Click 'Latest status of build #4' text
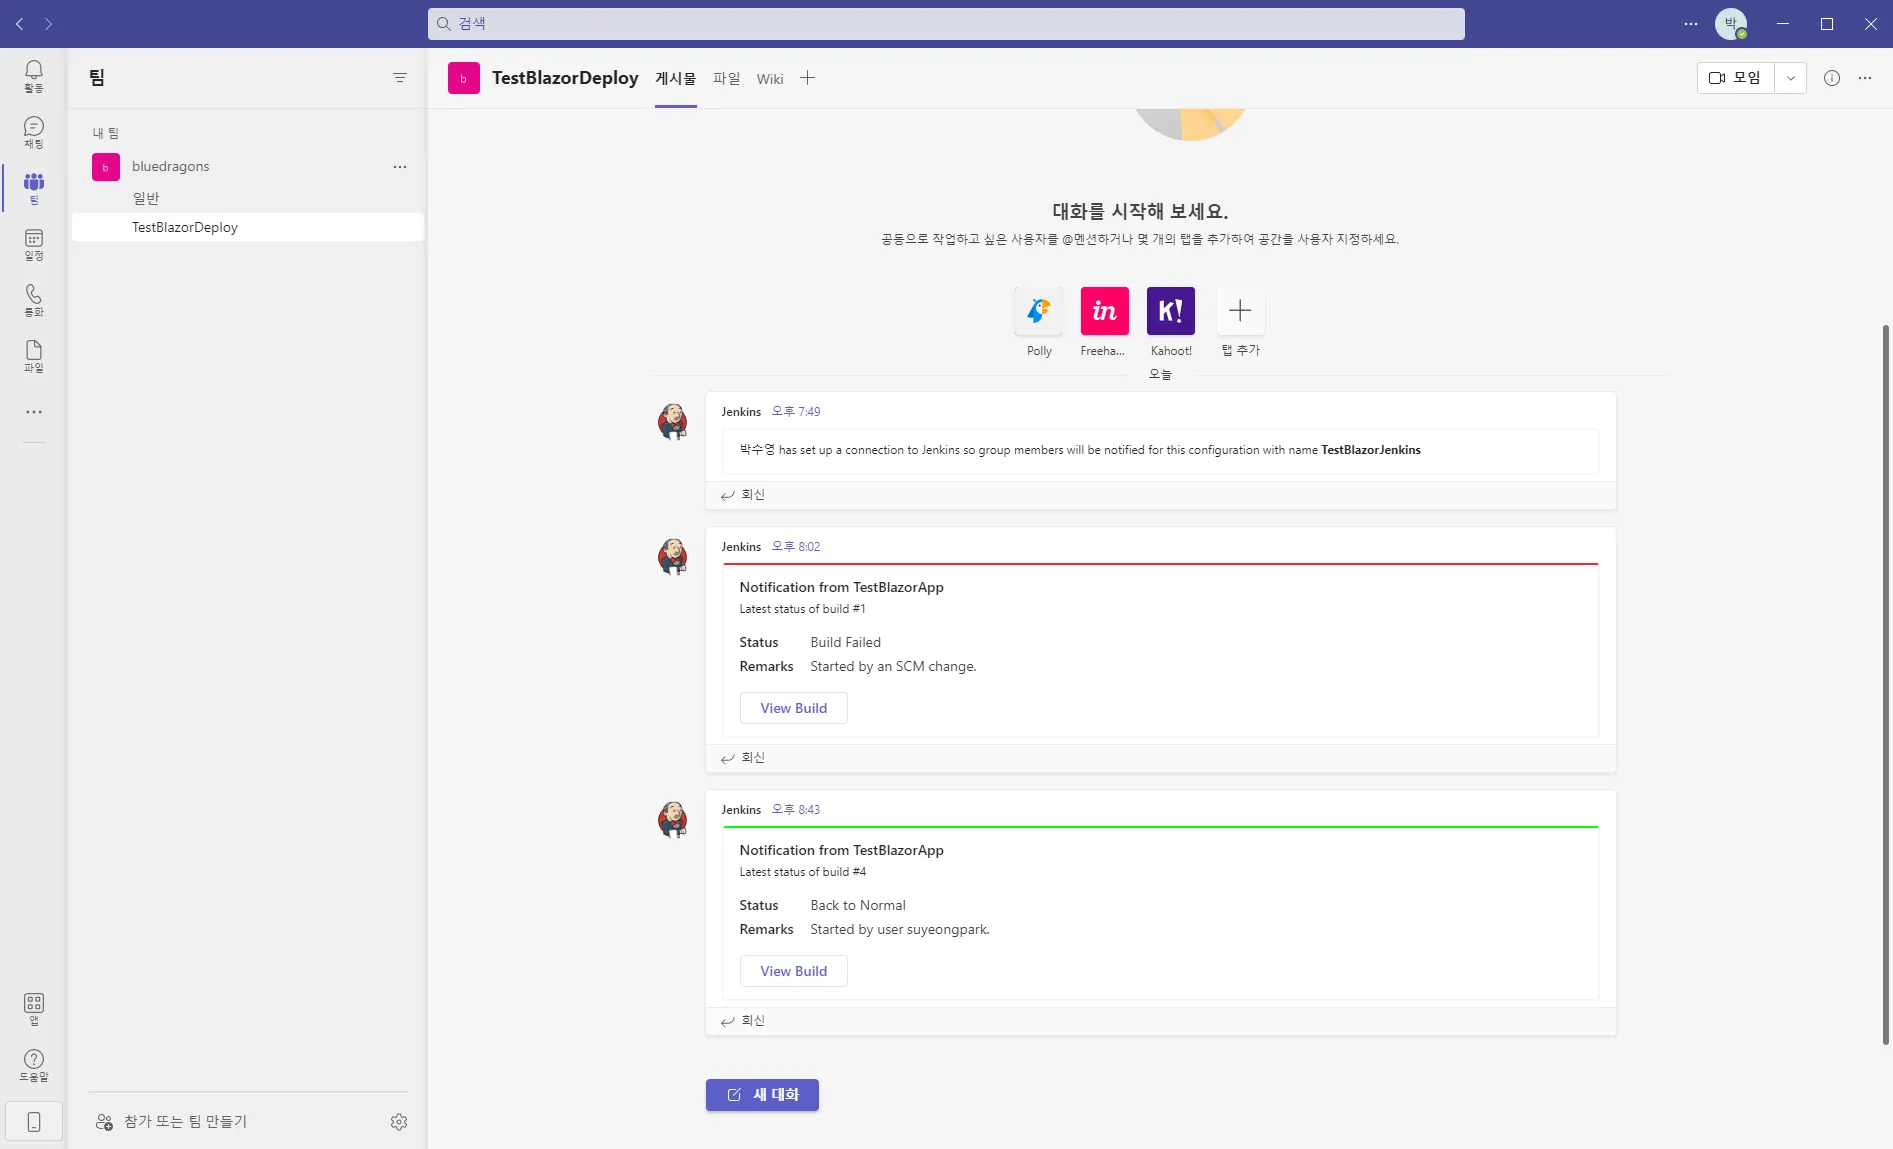The width and height of the screenshot is (1893, 1149). click(x=803, y=872)
